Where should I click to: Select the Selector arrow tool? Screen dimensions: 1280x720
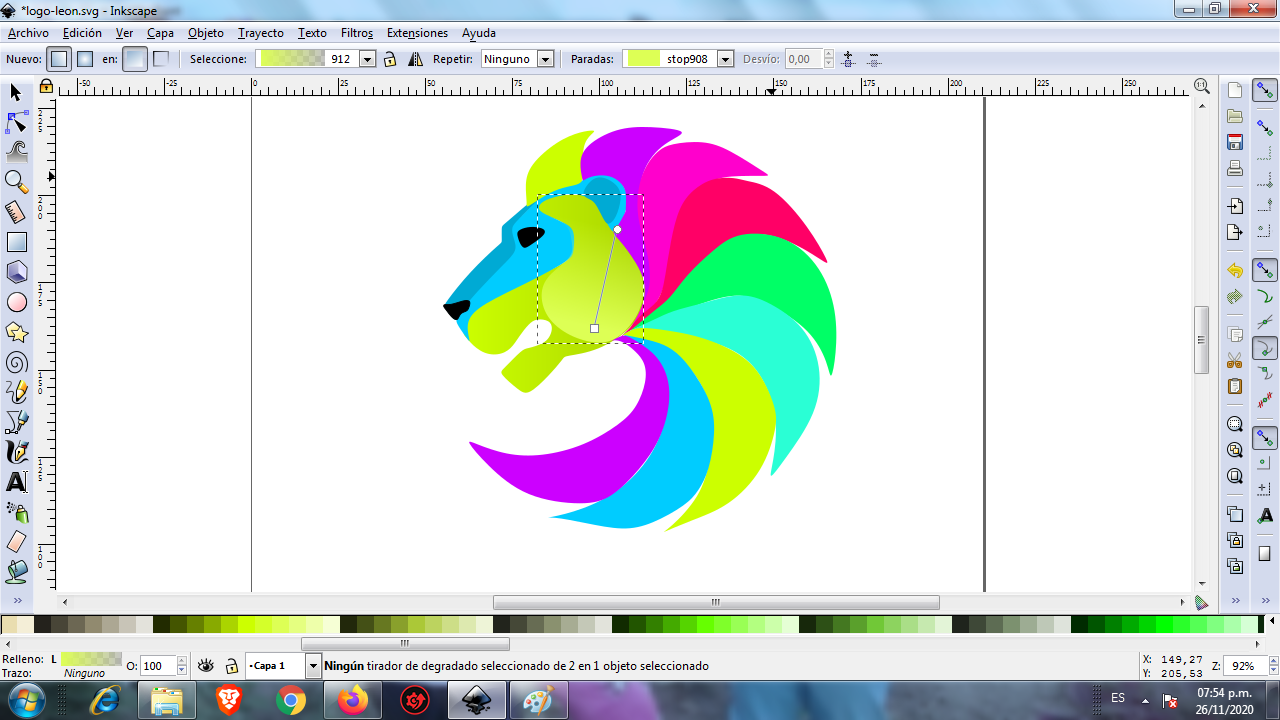coord(16,93)
